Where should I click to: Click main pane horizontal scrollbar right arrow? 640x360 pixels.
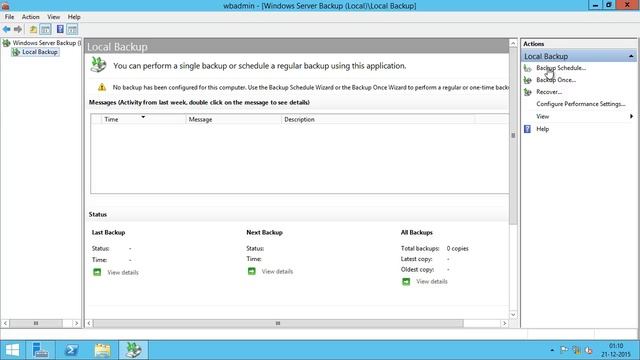pos(504,323)
